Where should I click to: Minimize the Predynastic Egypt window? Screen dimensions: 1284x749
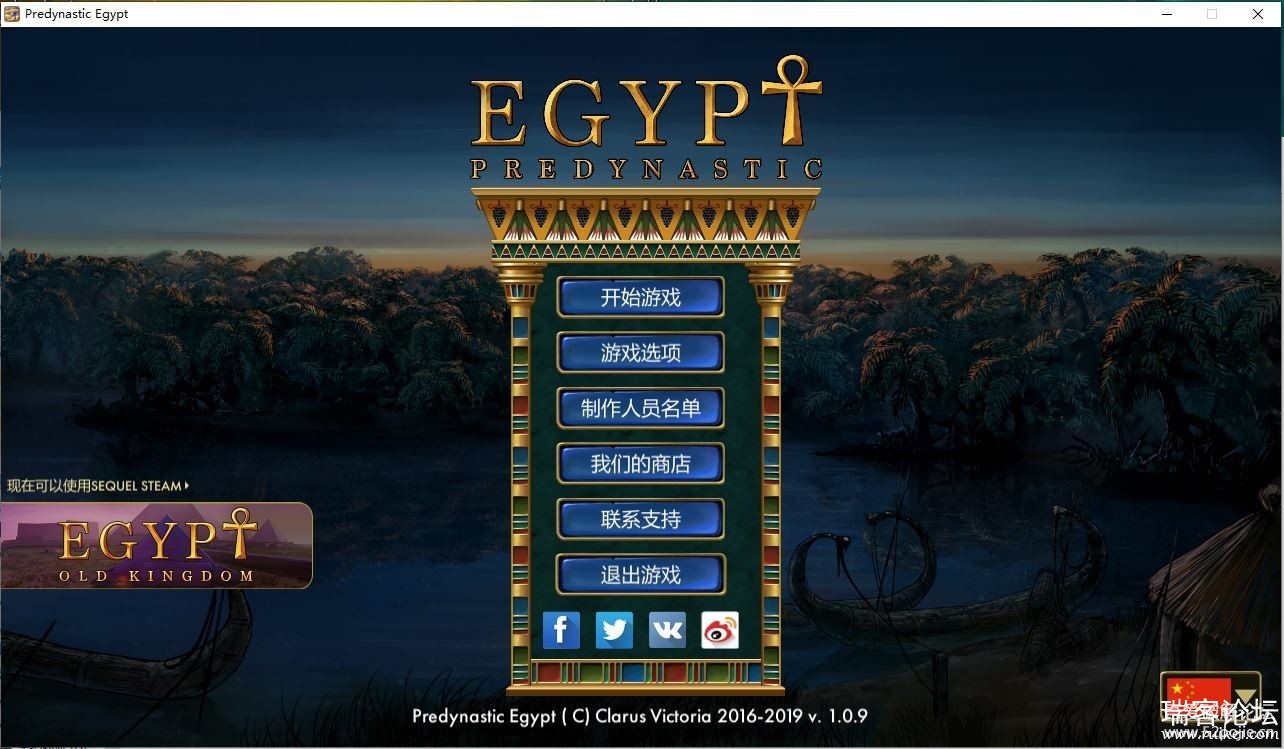[x=1166, y=14]
